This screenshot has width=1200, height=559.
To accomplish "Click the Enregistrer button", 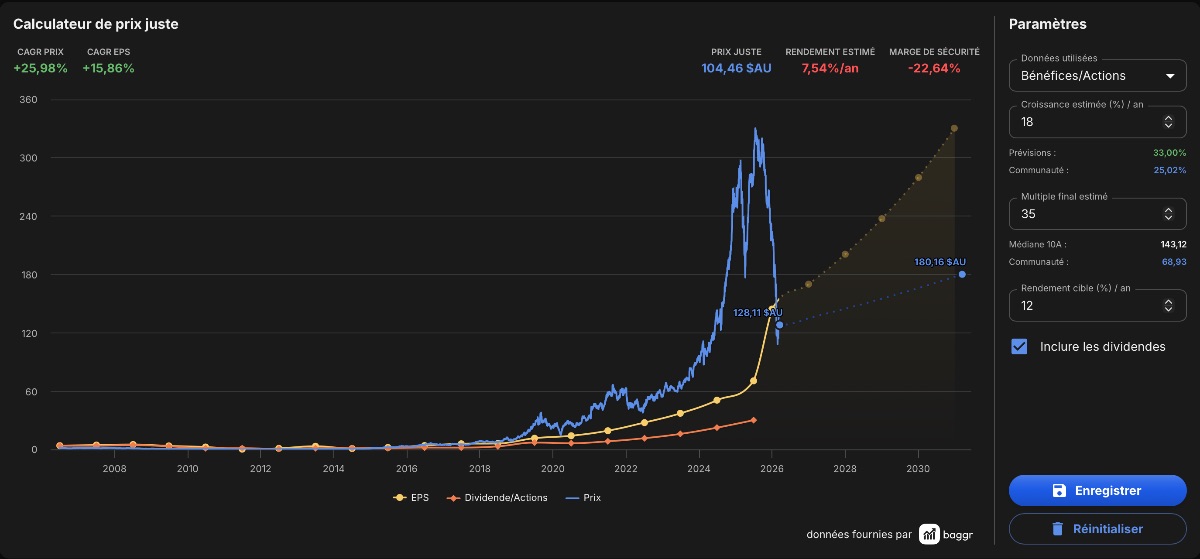I will tap(1098, 491).
